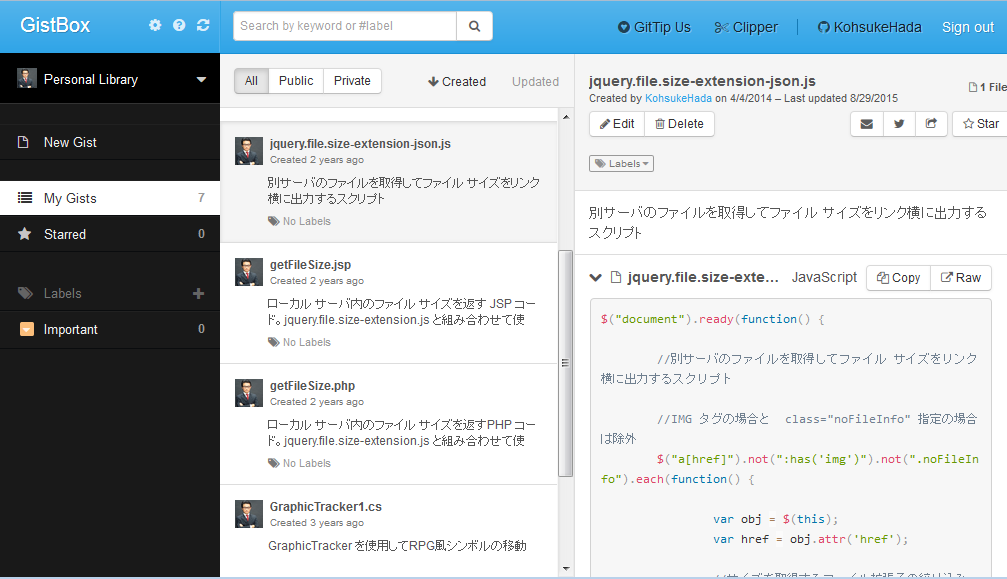Add a new label with plus icon
The height and width of the screenshot is (579, 1007).
tap(198, 293)
